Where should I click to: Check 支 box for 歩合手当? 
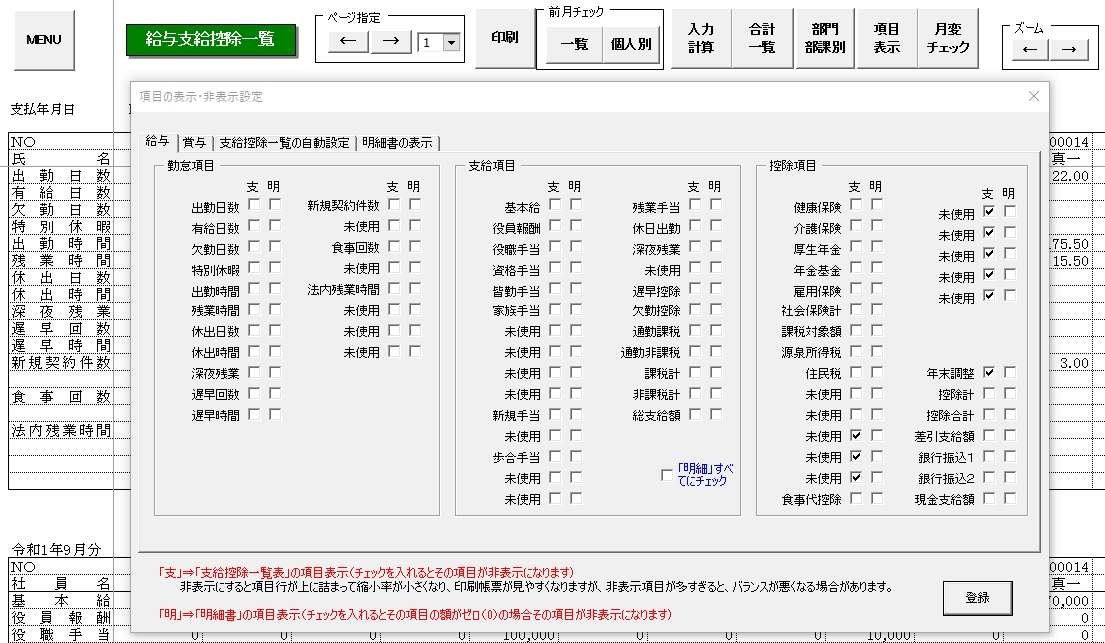(555, 457)
